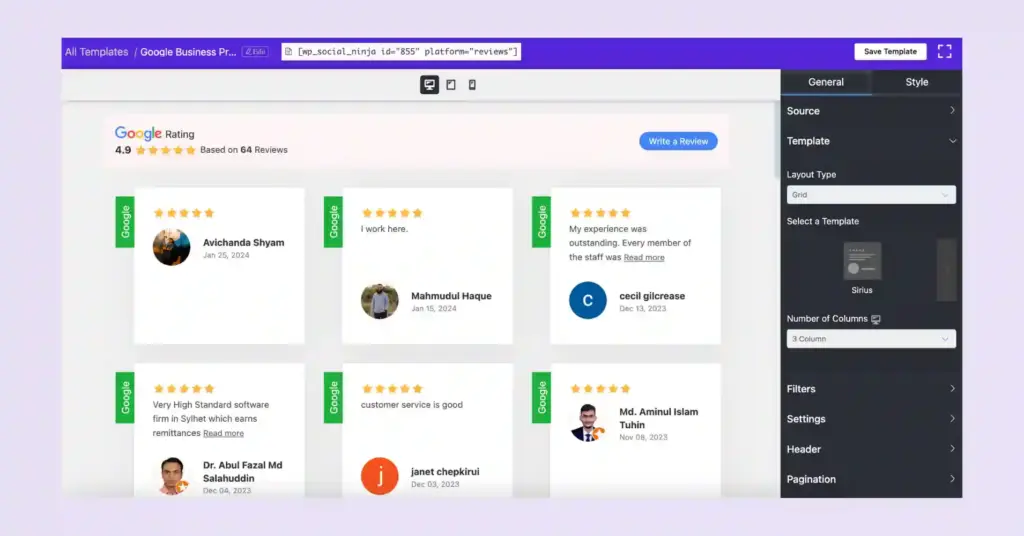Screen dimensions: 1024x536
Task: Switch to the General tab
Action: (x=826, y=82)
